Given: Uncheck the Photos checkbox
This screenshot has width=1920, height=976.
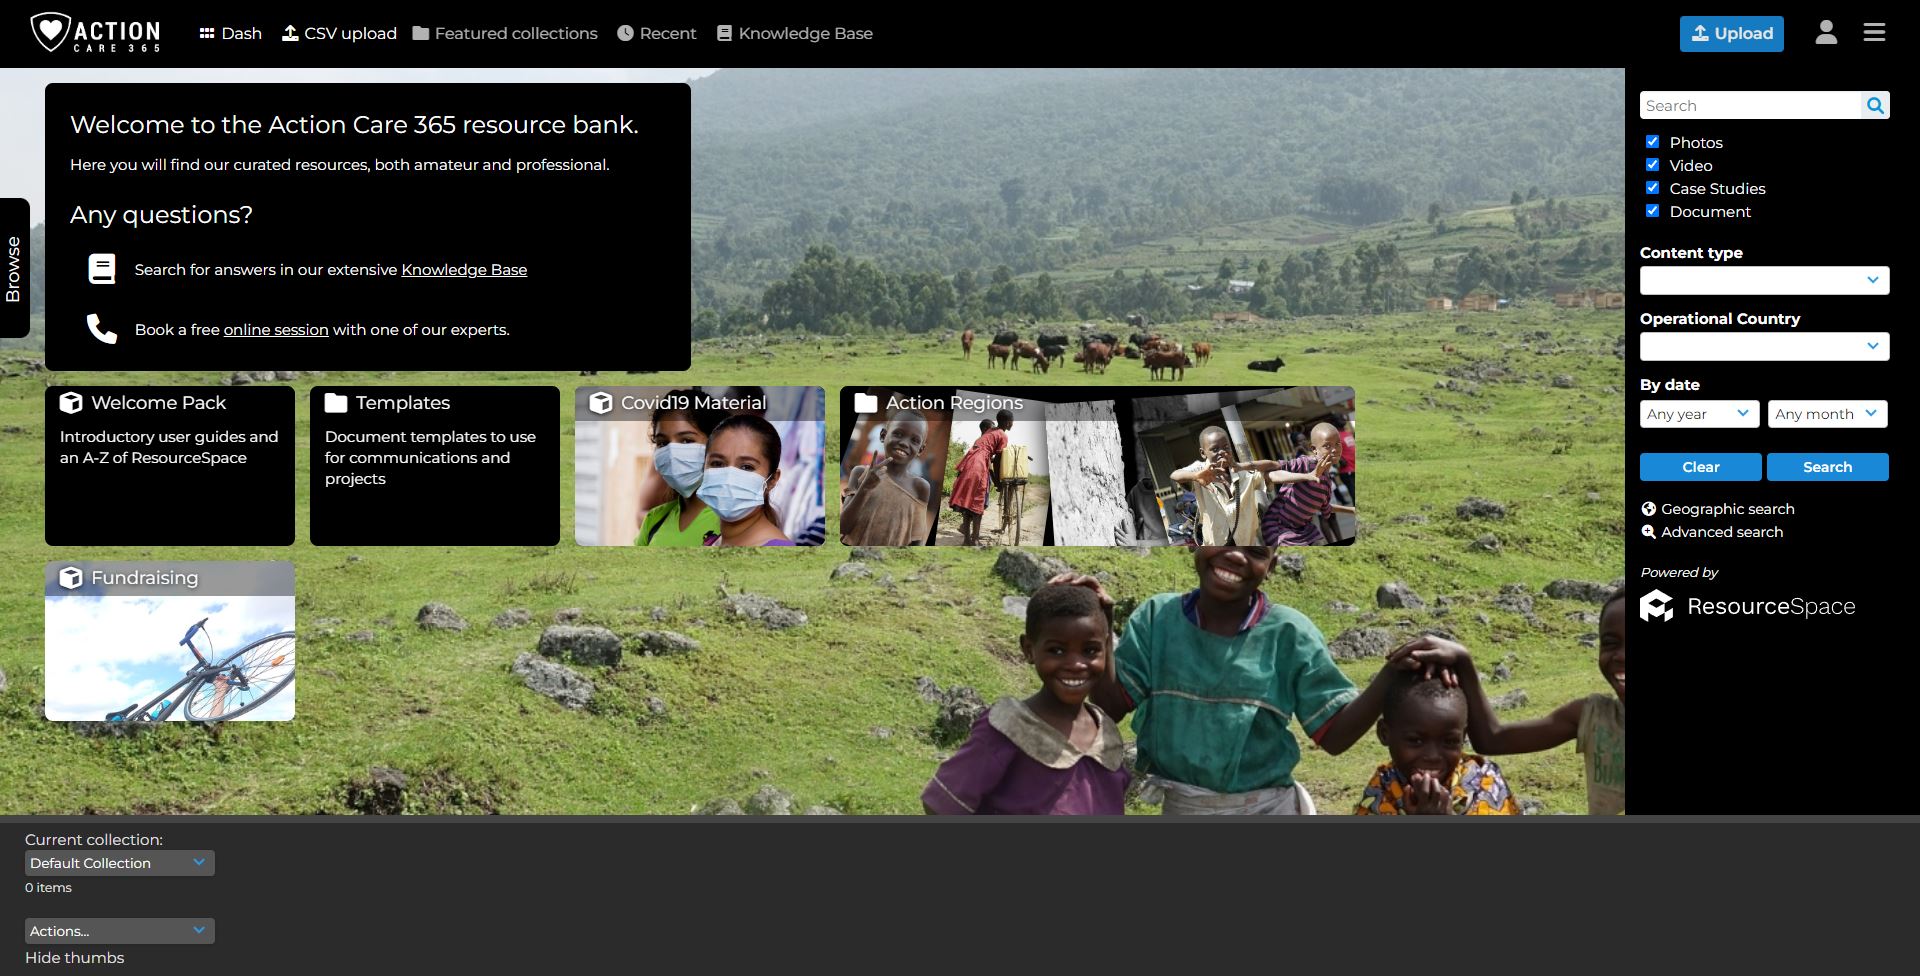Looking at the screenshot, I should click(x=1652, y=142).
